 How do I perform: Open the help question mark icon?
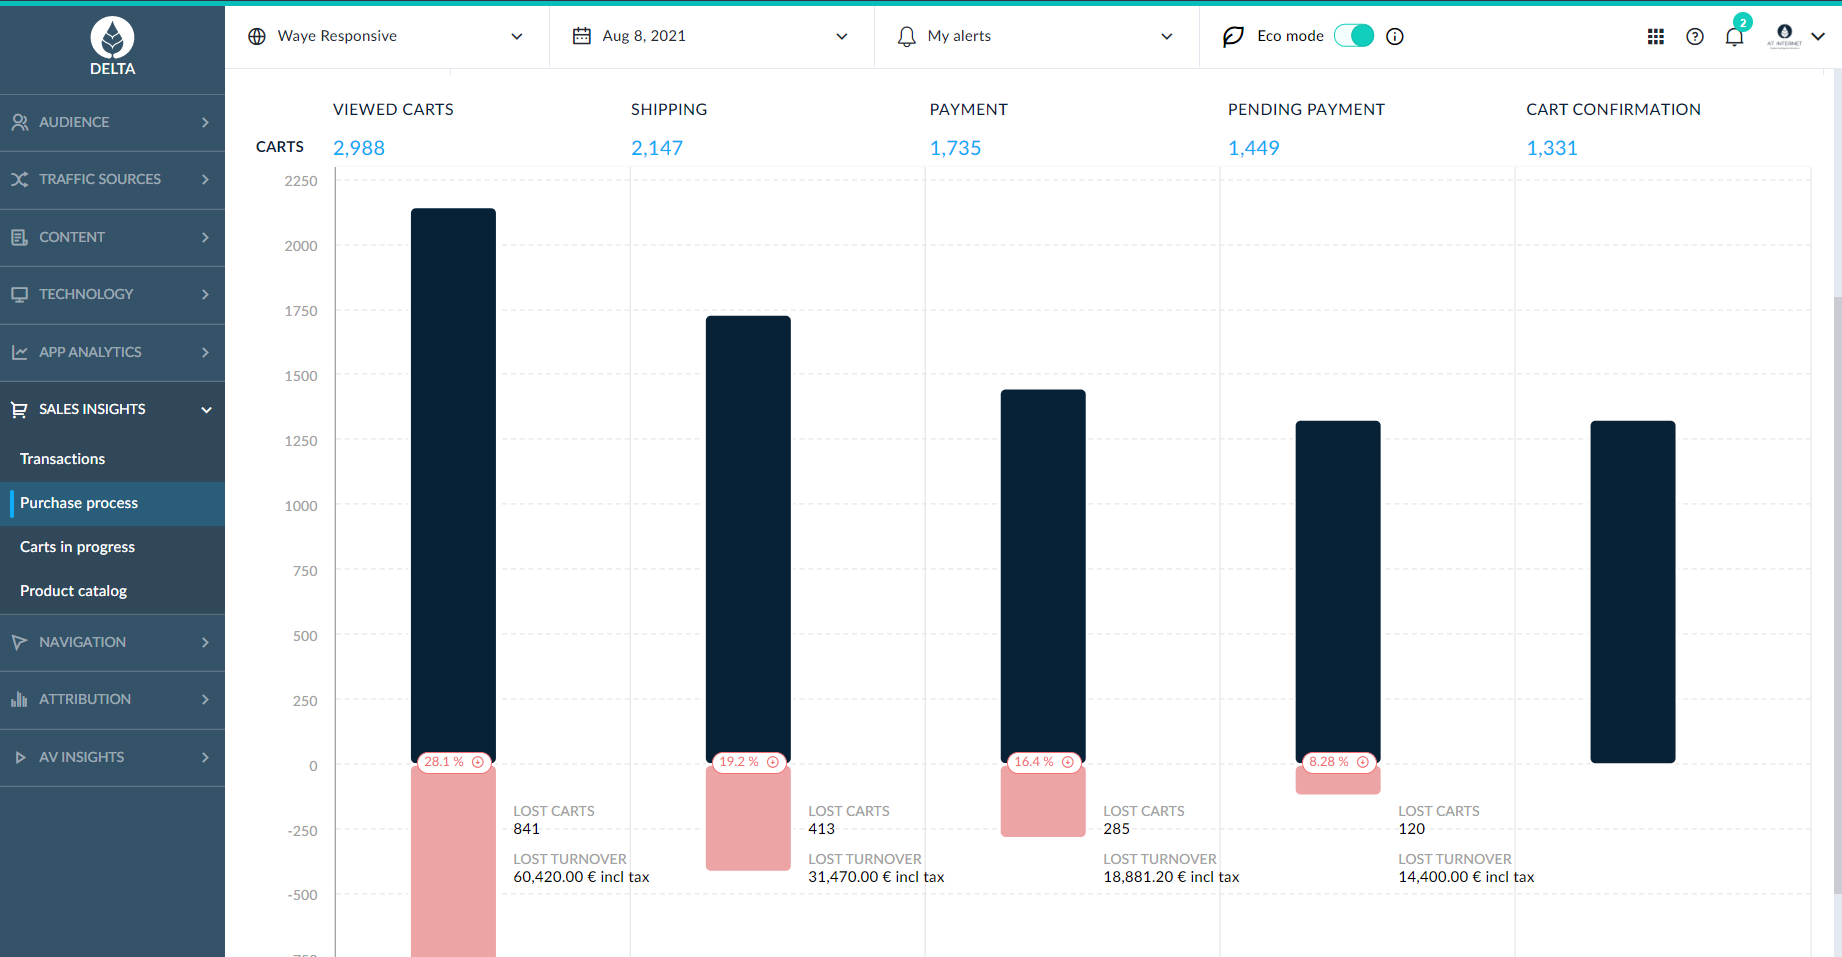(1694, 36)
